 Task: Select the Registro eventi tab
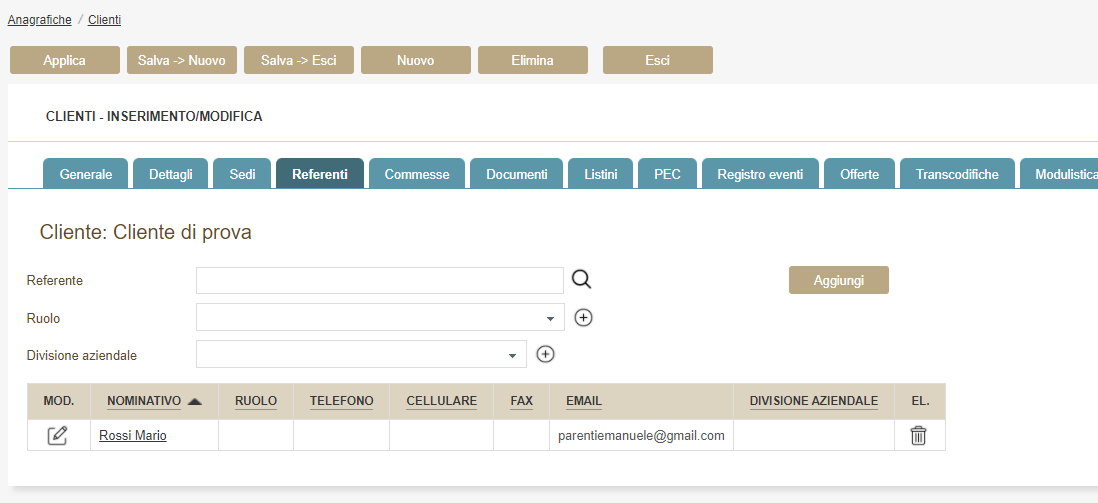click(759, 174)
